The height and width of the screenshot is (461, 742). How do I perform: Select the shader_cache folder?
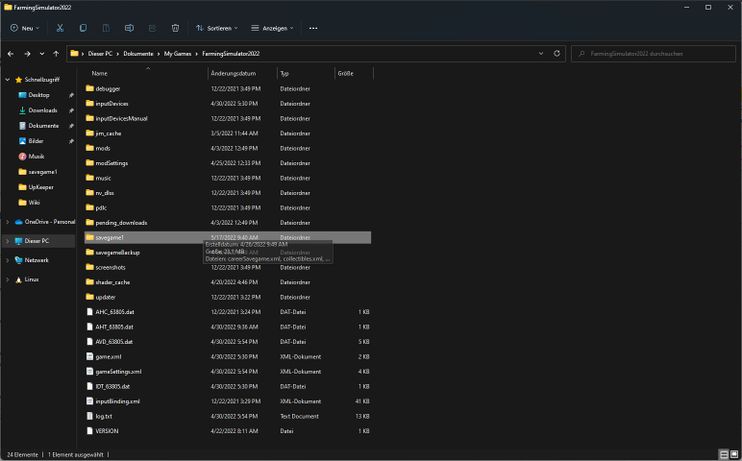click(x=113, y=283)
